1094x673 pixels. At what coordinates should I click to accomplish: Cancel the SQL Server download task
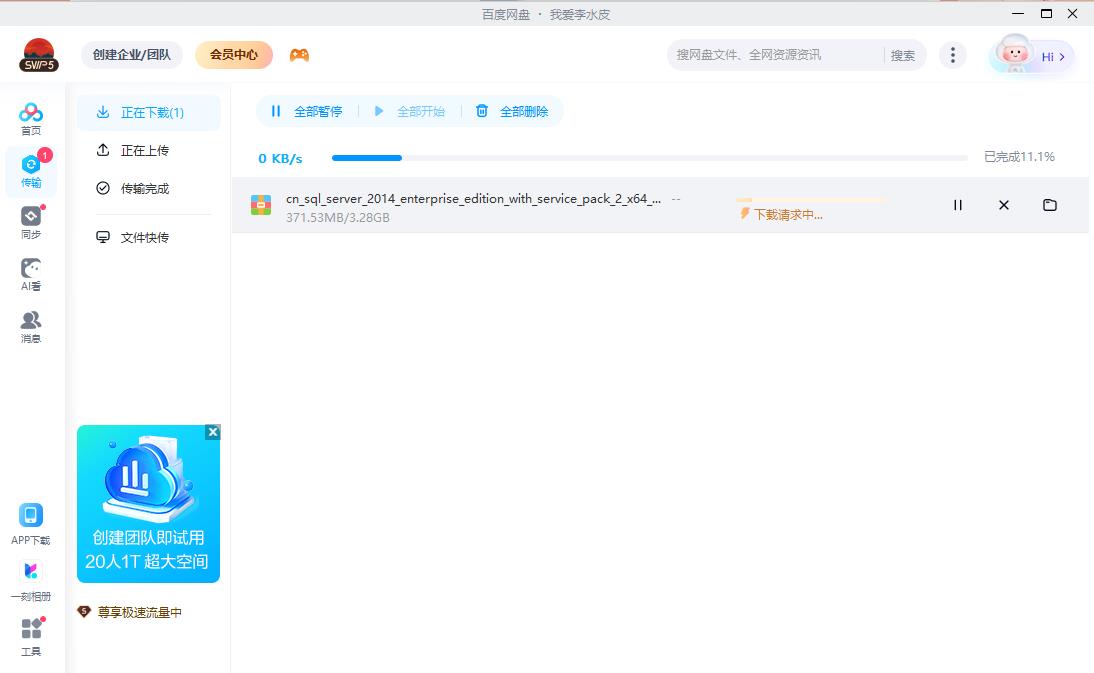pyautogui.click(x=1003, y=205)
